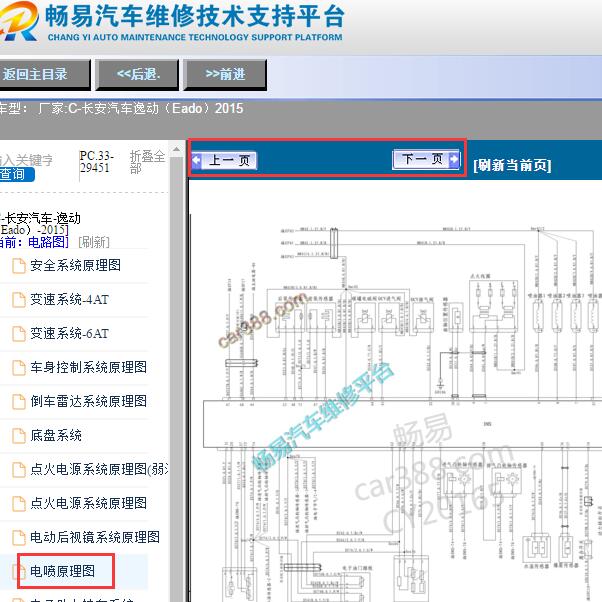Open 车身控制系统原理图 entry
The height and width of the screenshot is (602, 602).
point(88,367)
